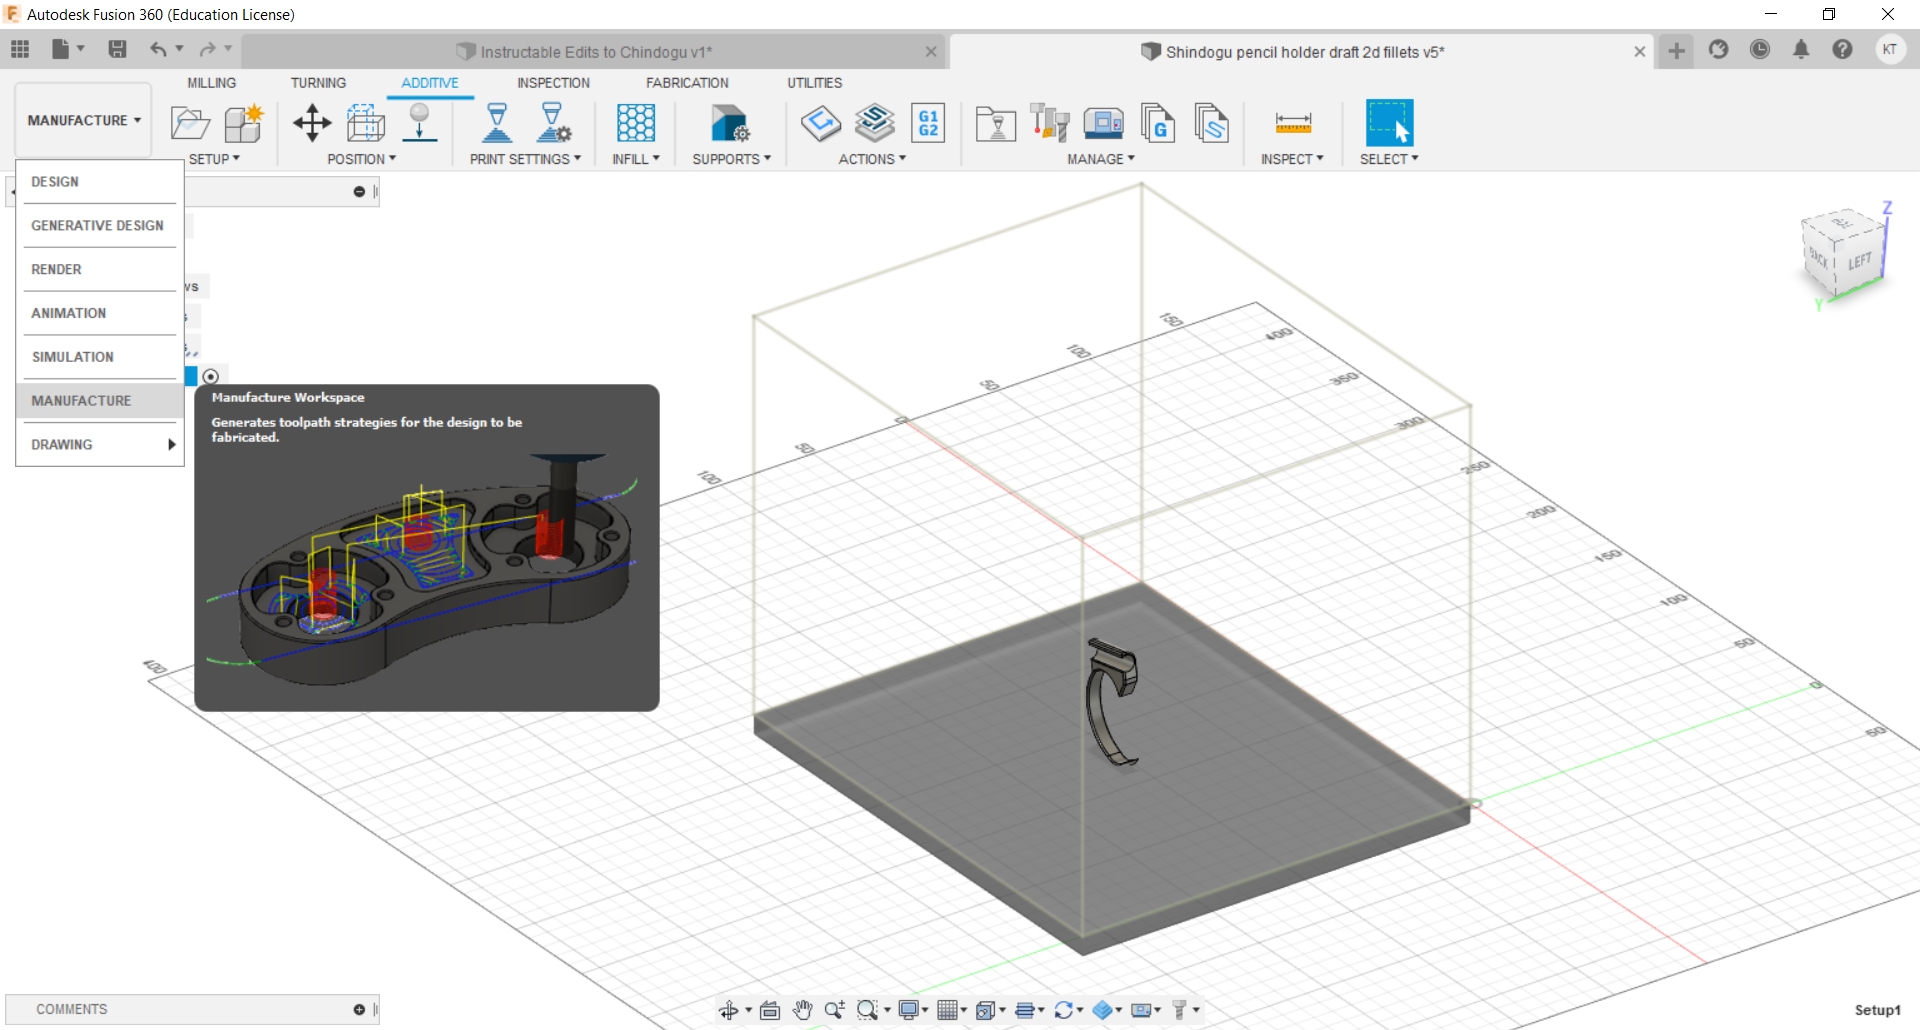Expand the SELECT dropdown menu
This screenshot has height=1030, width=1920.
[1389, 159]
